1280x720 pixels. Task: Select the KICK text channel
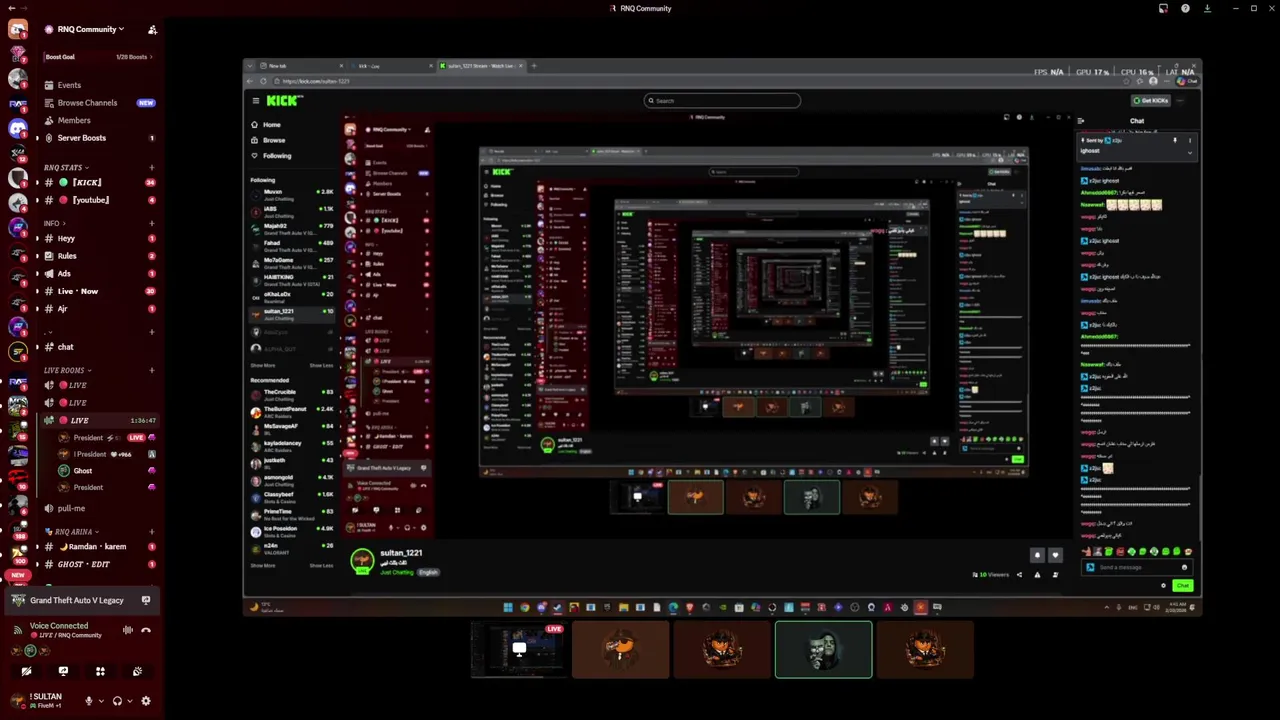(98, 183)
